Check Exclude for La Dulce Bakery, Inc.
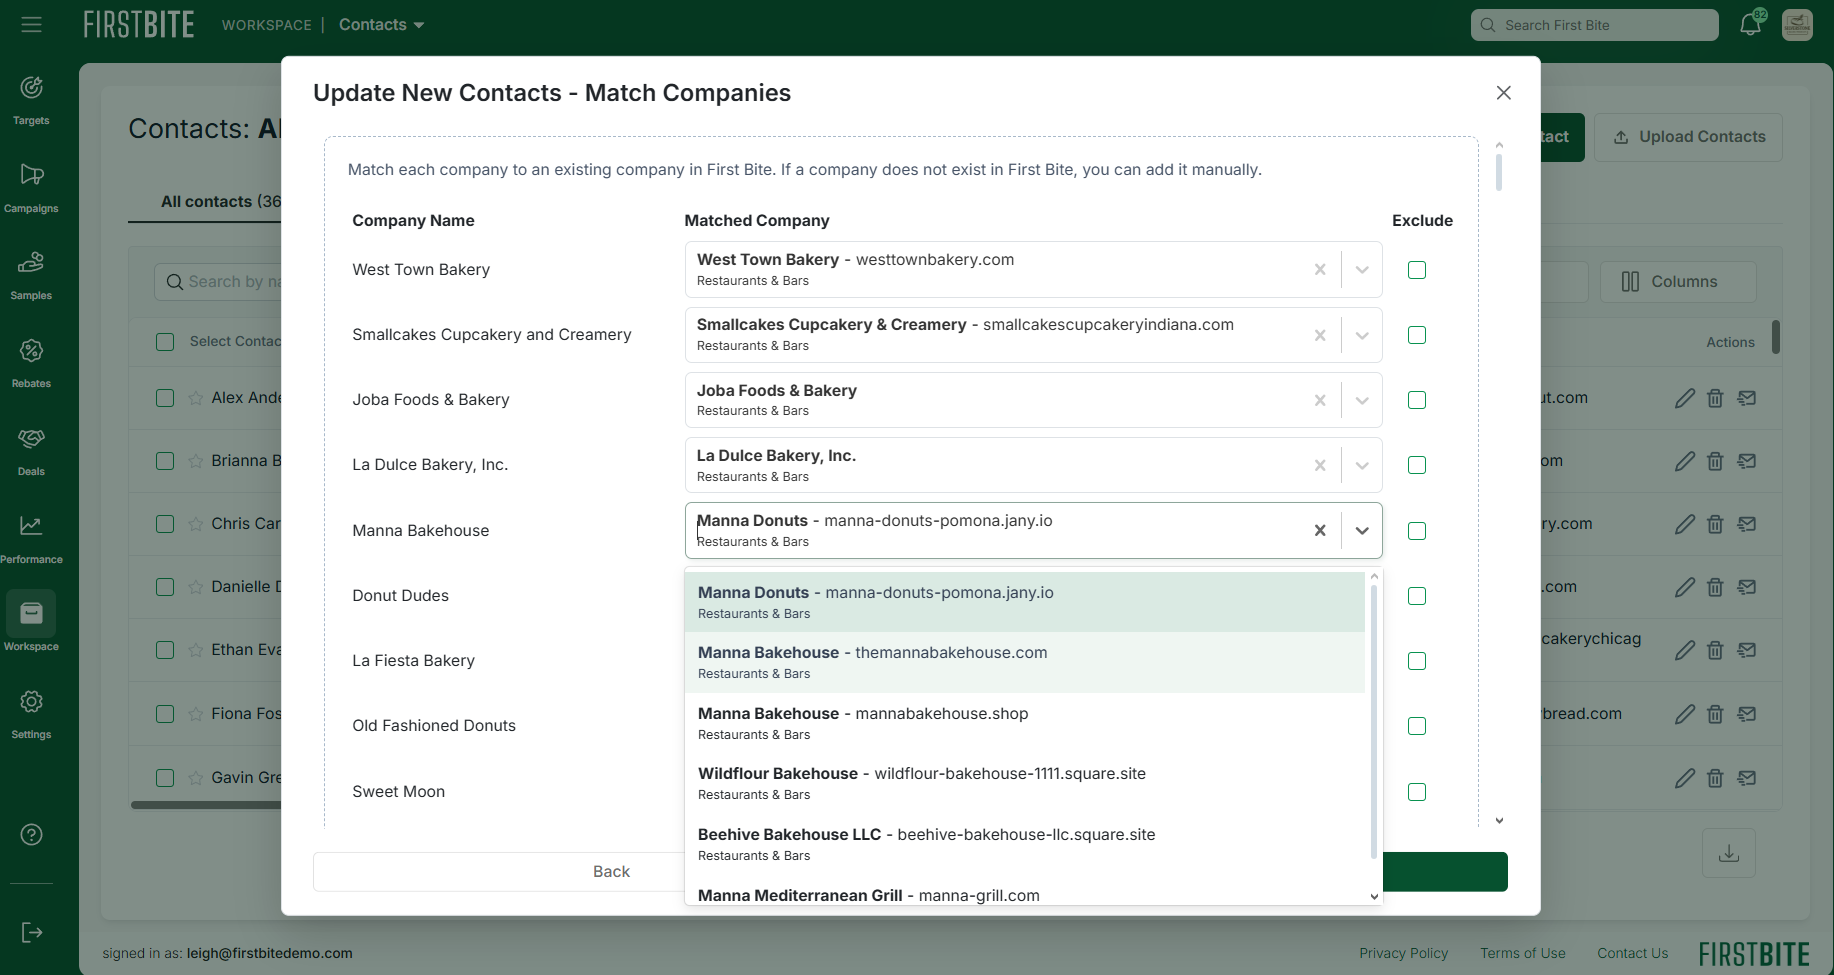1834x975 pixels. pyautogui.click(x=1417, y=465)
